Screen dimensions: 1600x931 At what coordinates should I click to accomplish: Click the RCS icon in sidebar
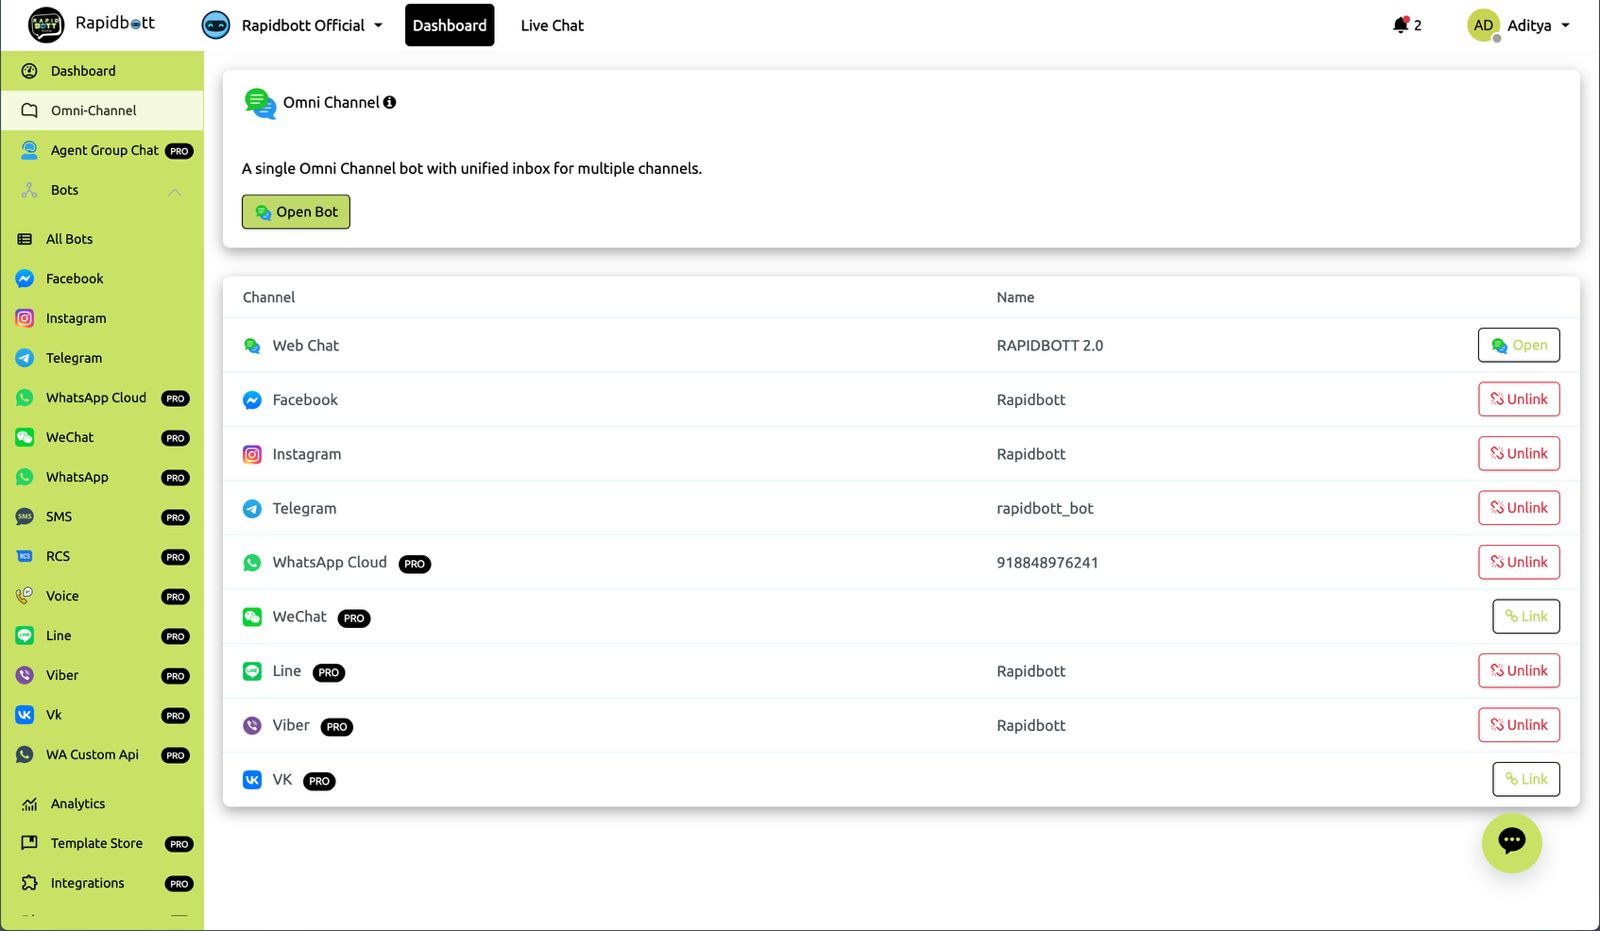[25, 556]
